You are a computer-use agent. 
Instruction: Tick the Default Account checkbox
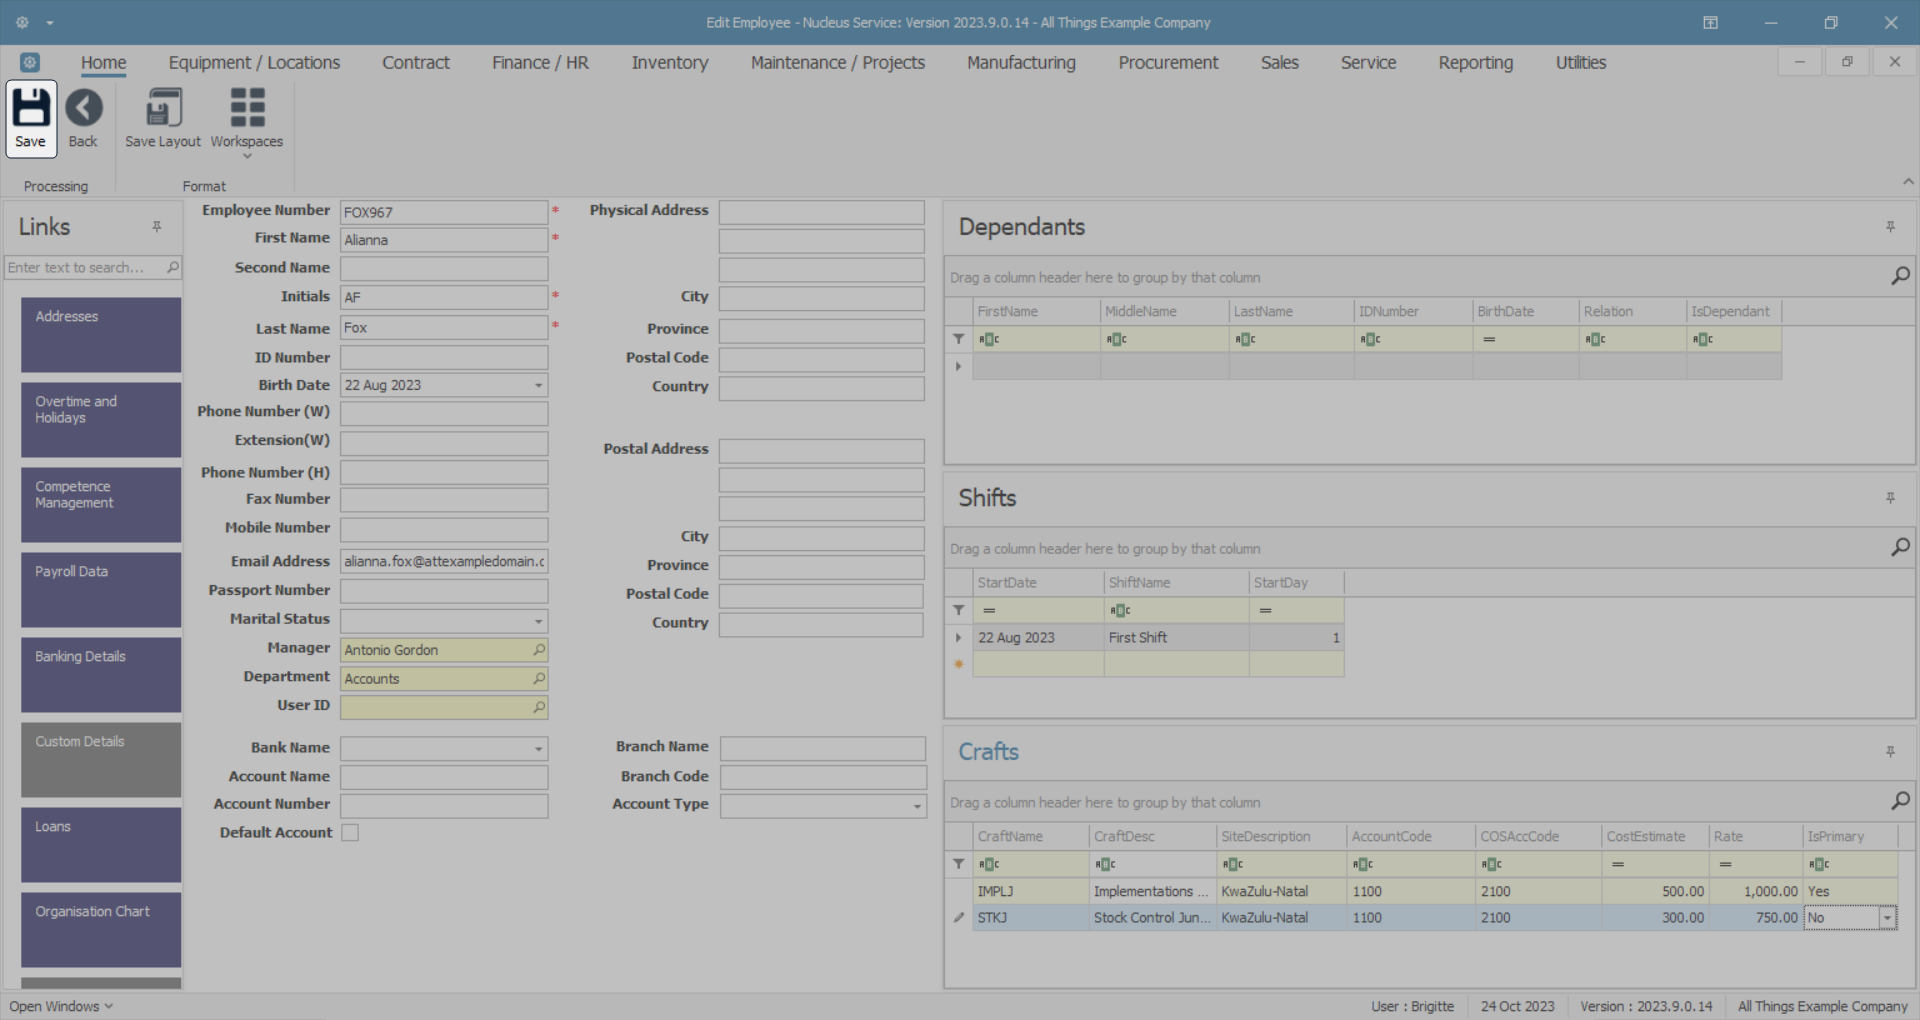tap(350, 833)
